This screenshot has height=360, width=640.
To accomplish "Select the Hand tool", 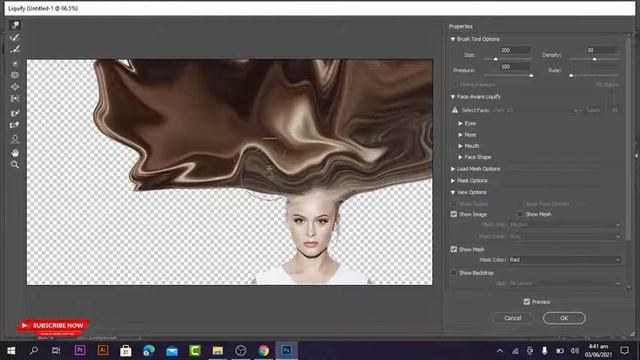I will click(x=15, y=153).
